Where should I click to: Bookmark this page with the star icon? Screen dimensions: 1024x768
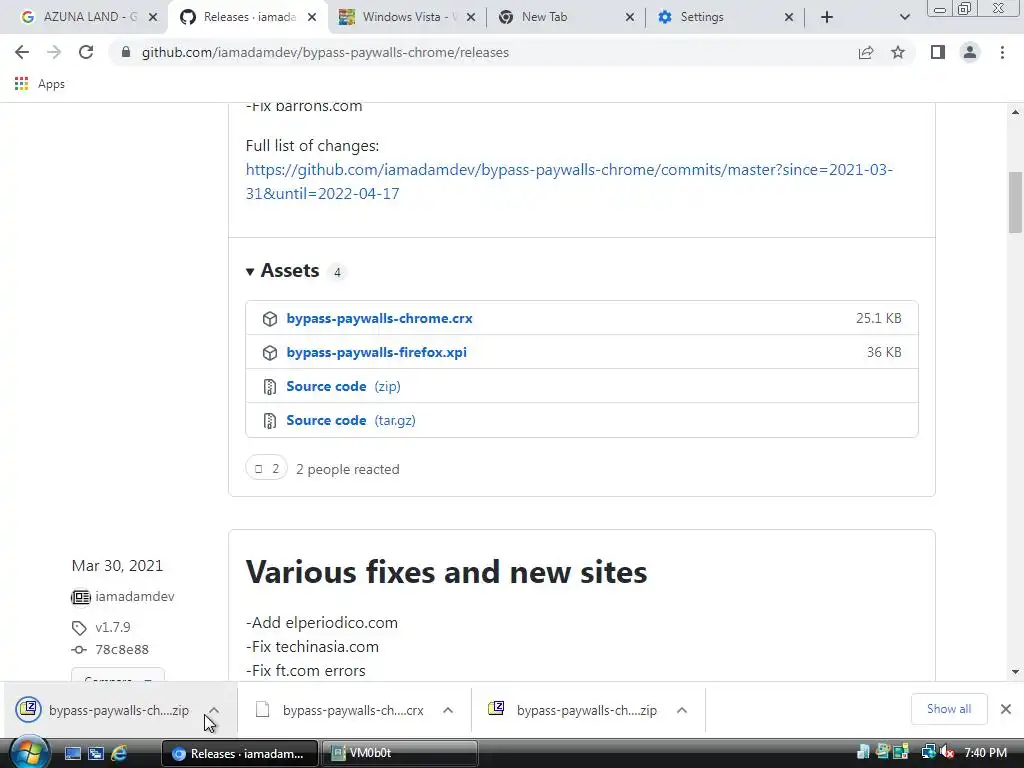click(898, 52)
